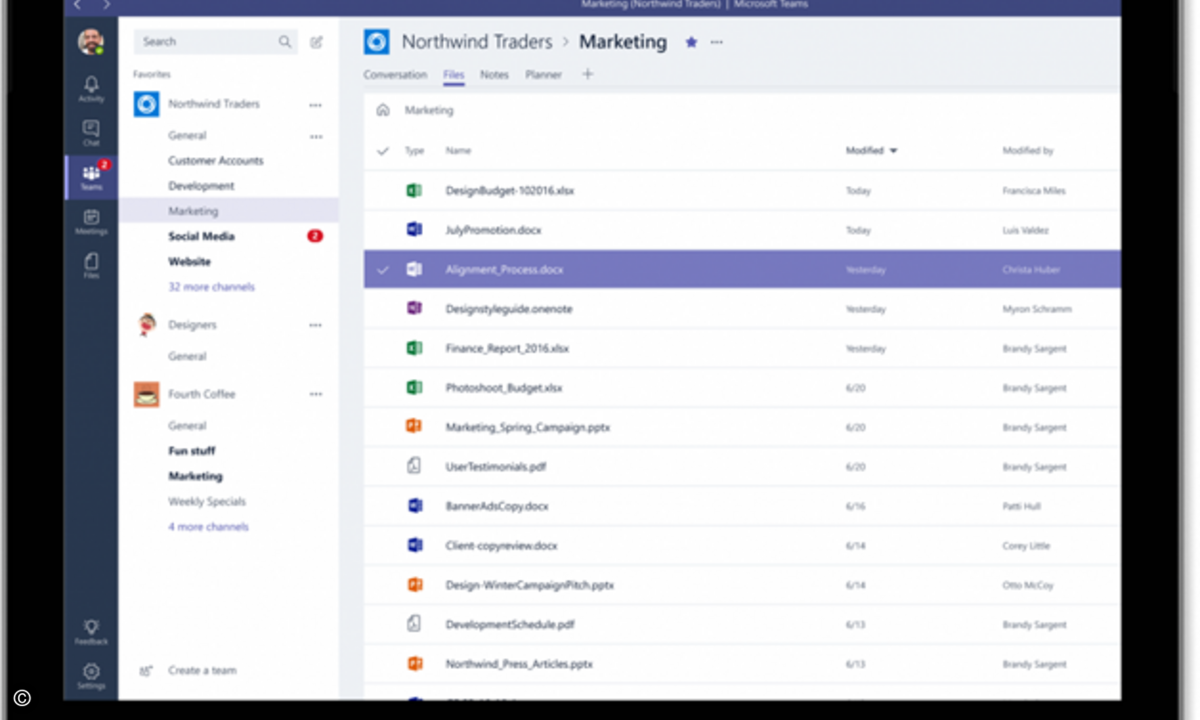
Task: Click OneNote icon of Designstyleguide.onenote
Action: click(x=414, y=309)
